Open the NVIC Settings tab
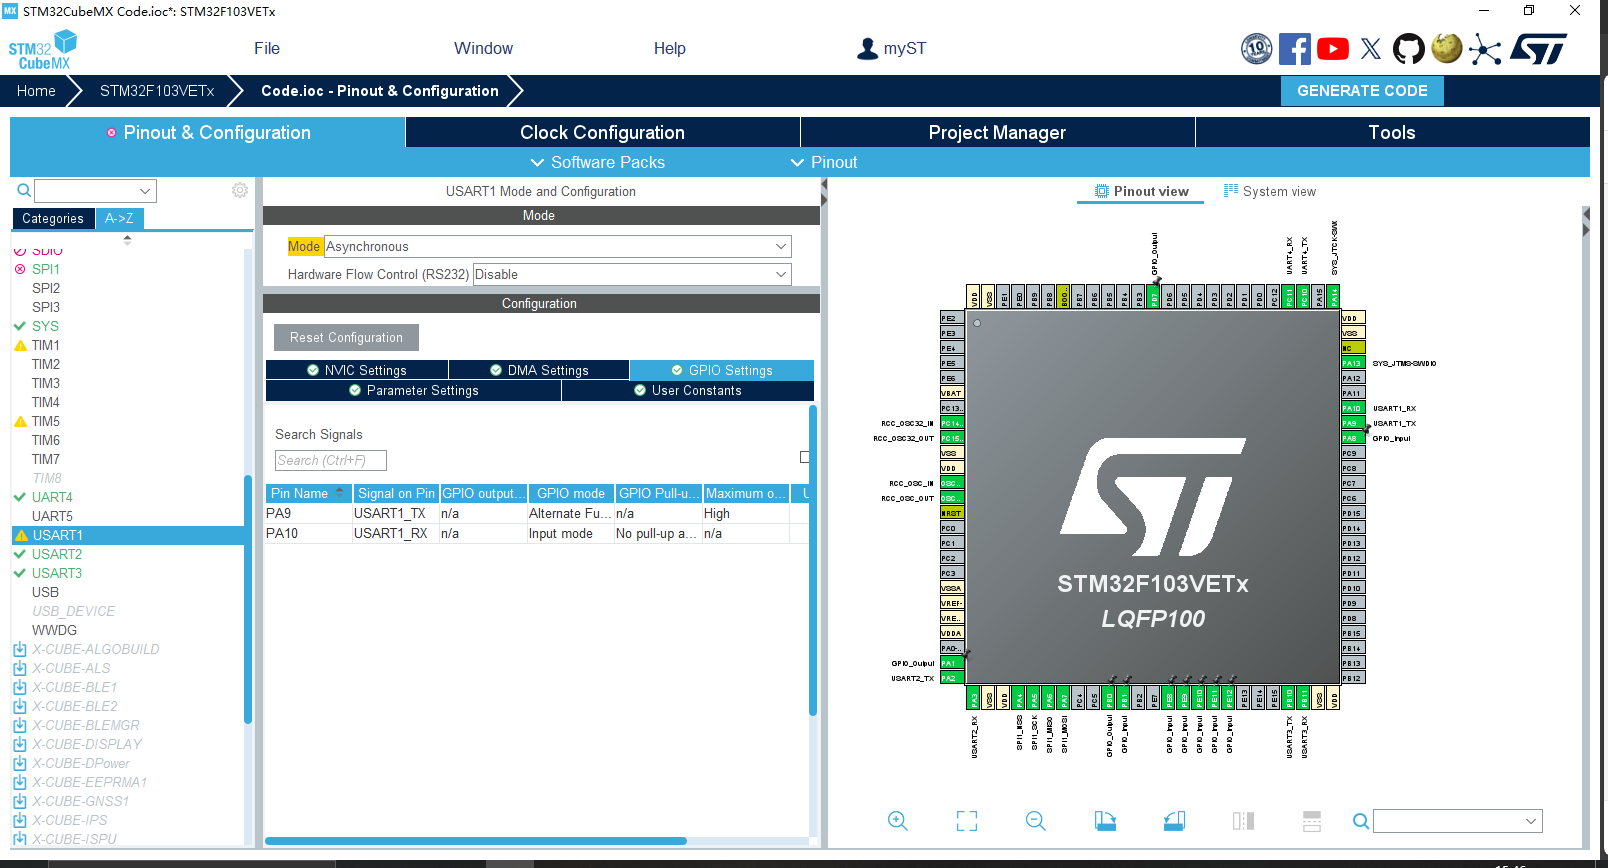 pyautogui.click(x=357, y=370)
